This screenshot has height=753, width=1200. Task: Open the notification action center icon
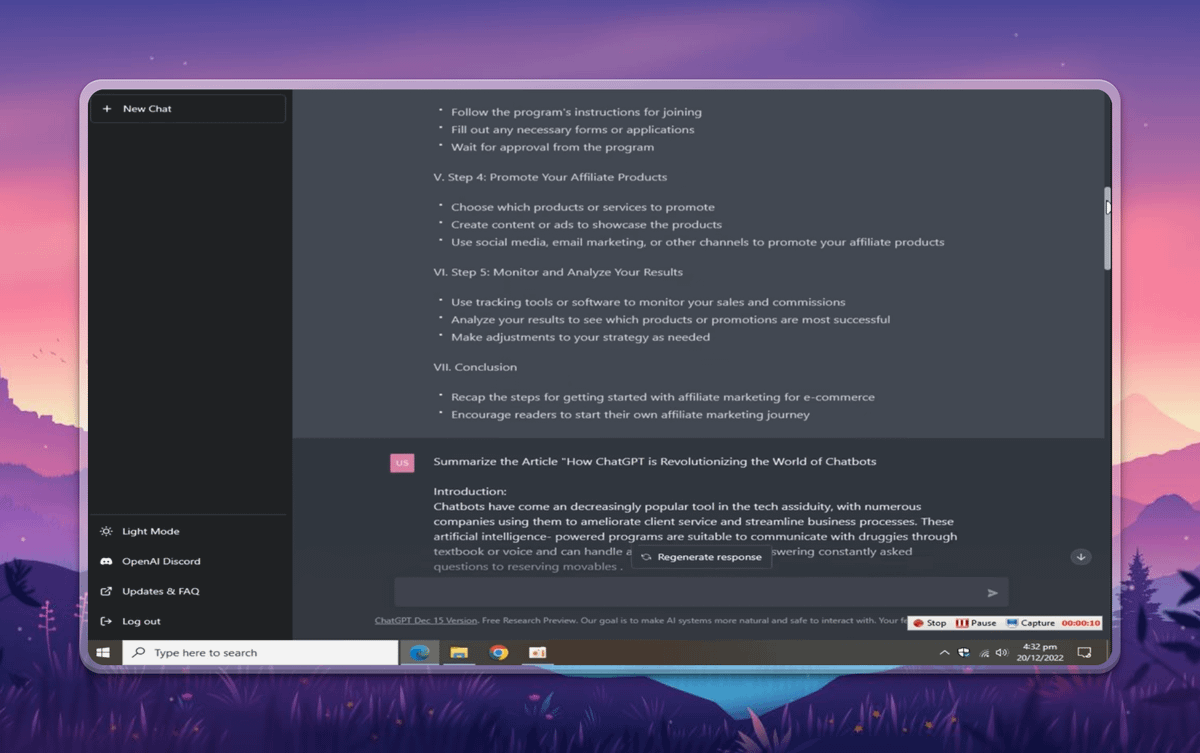click(1085, 653)
